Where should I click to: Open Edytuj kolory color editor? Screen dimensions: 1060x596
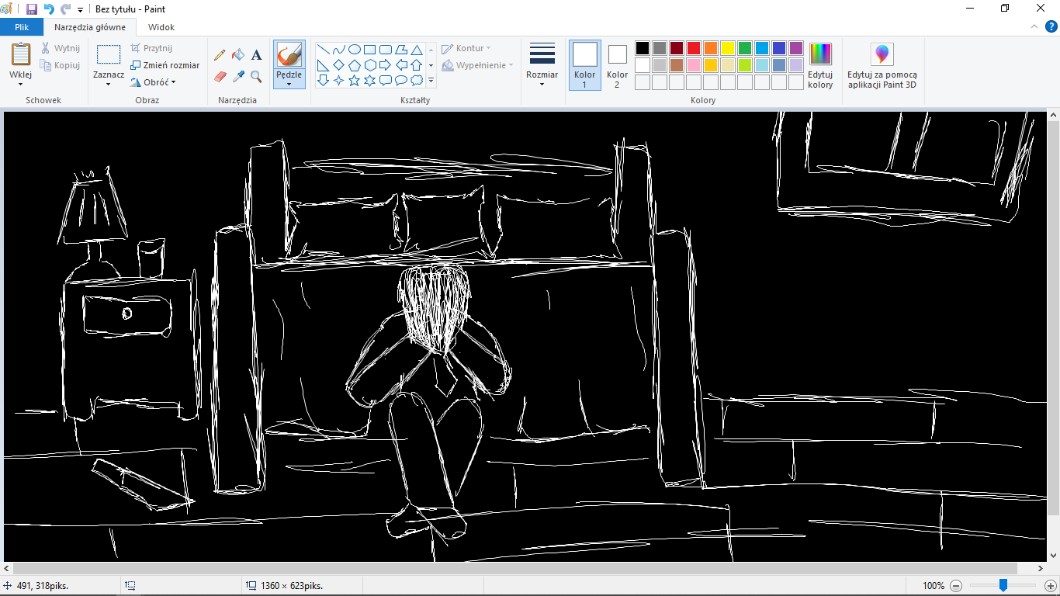tap(820, 66)
